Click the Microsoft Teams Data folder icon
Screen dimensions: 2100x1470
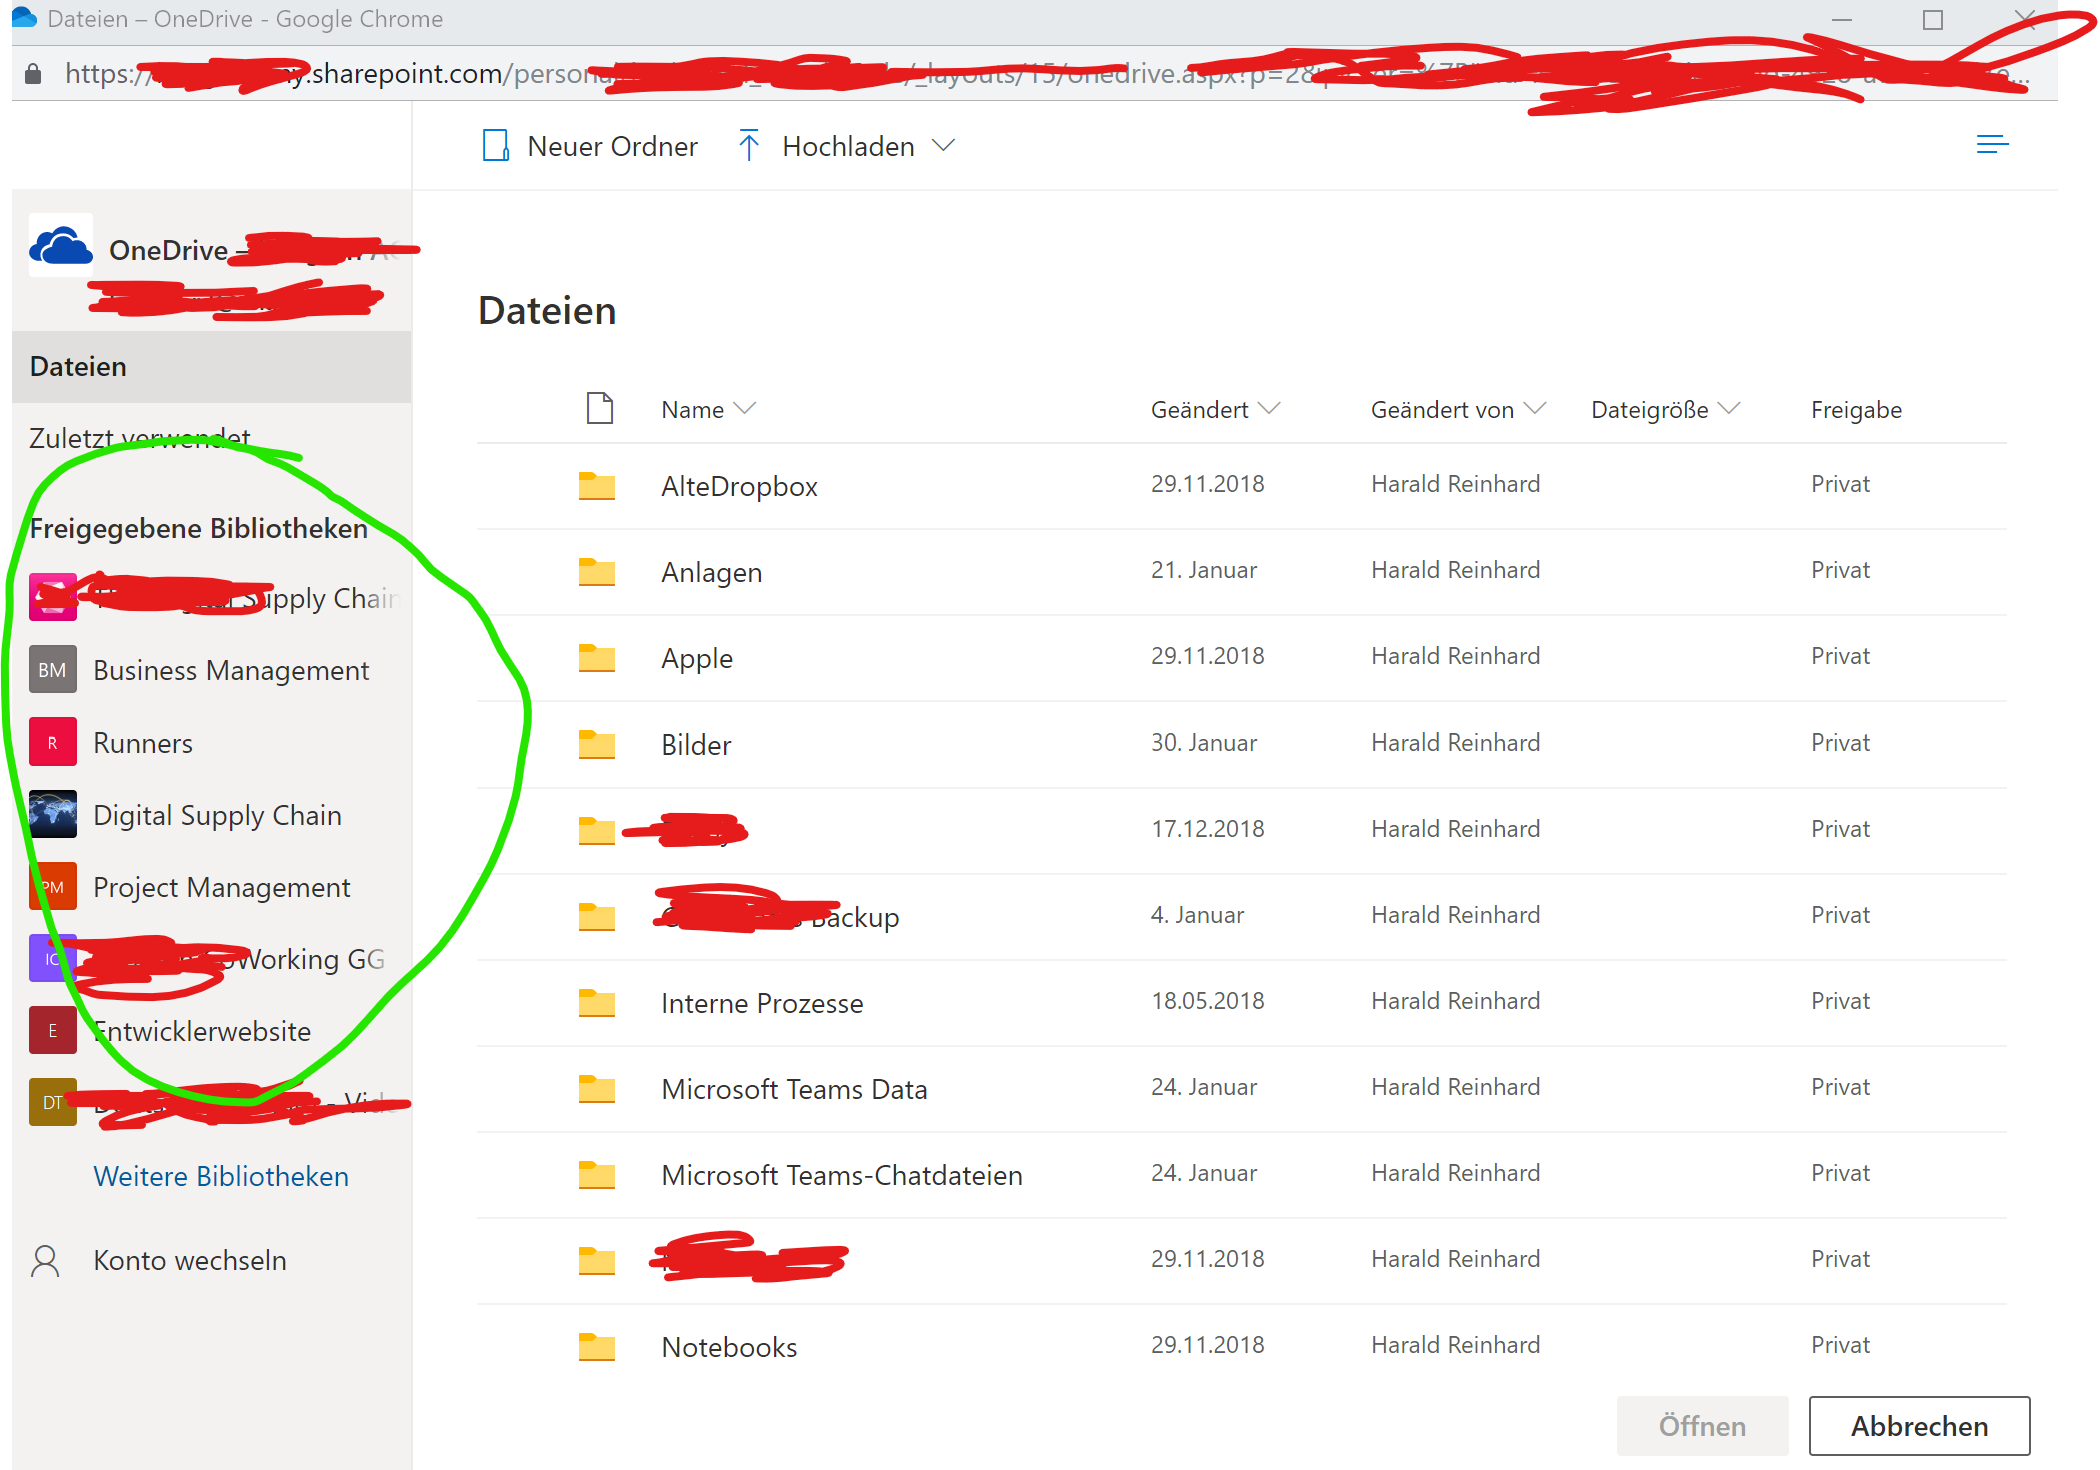pos(597,1089)
